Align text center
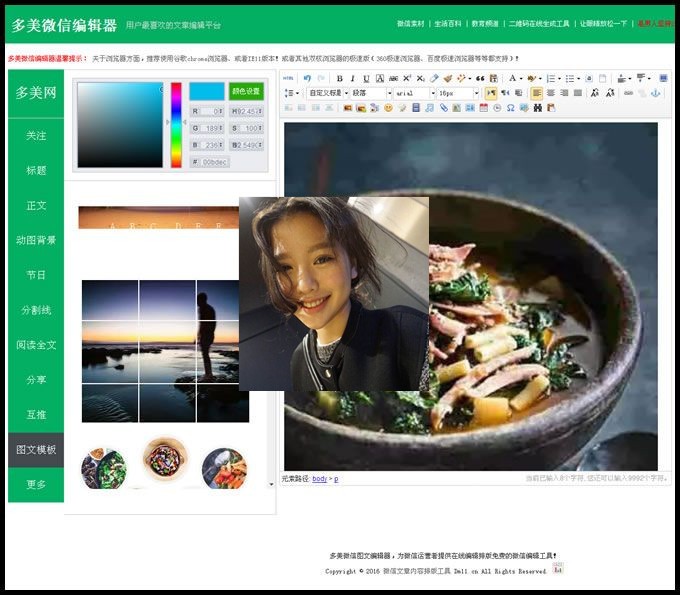The width and height of the screenshot is (680, 595). pos(550,93)
